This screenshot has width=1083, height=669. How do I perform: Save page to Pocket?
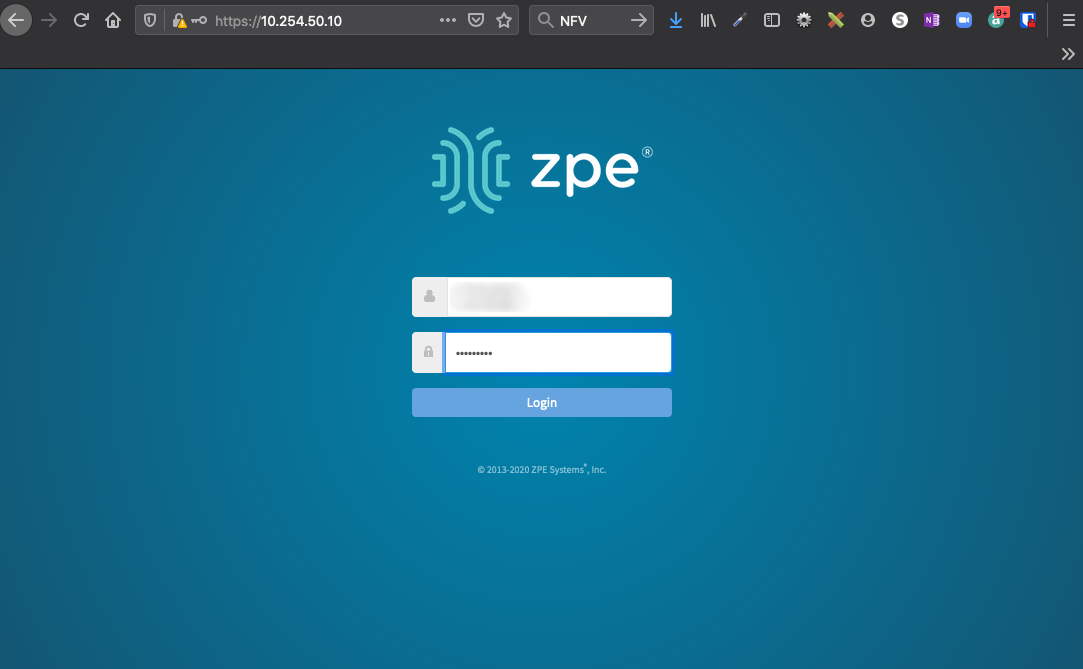pos(476,20)
